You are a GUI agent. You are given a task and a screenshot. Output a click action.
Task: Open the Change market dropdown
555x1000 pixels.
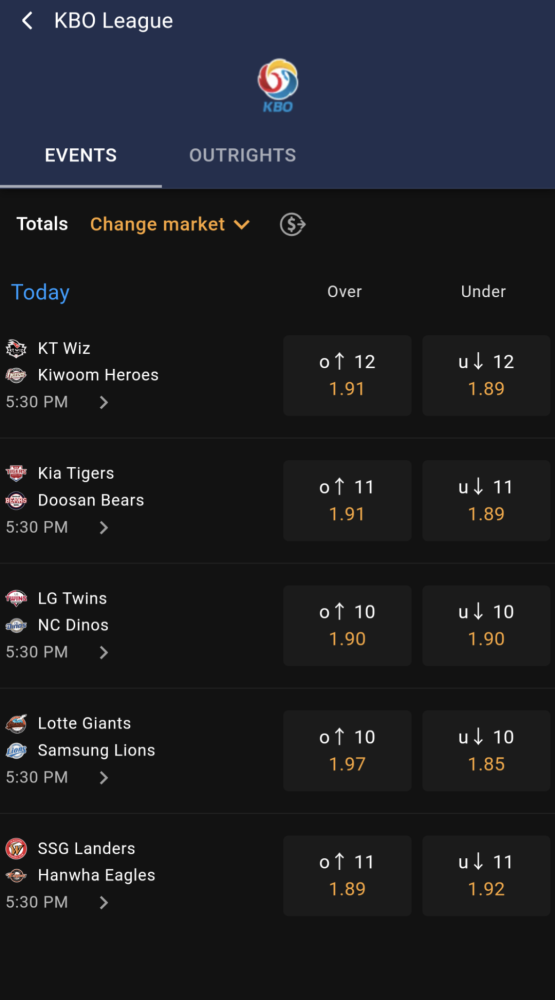[170, 224]
